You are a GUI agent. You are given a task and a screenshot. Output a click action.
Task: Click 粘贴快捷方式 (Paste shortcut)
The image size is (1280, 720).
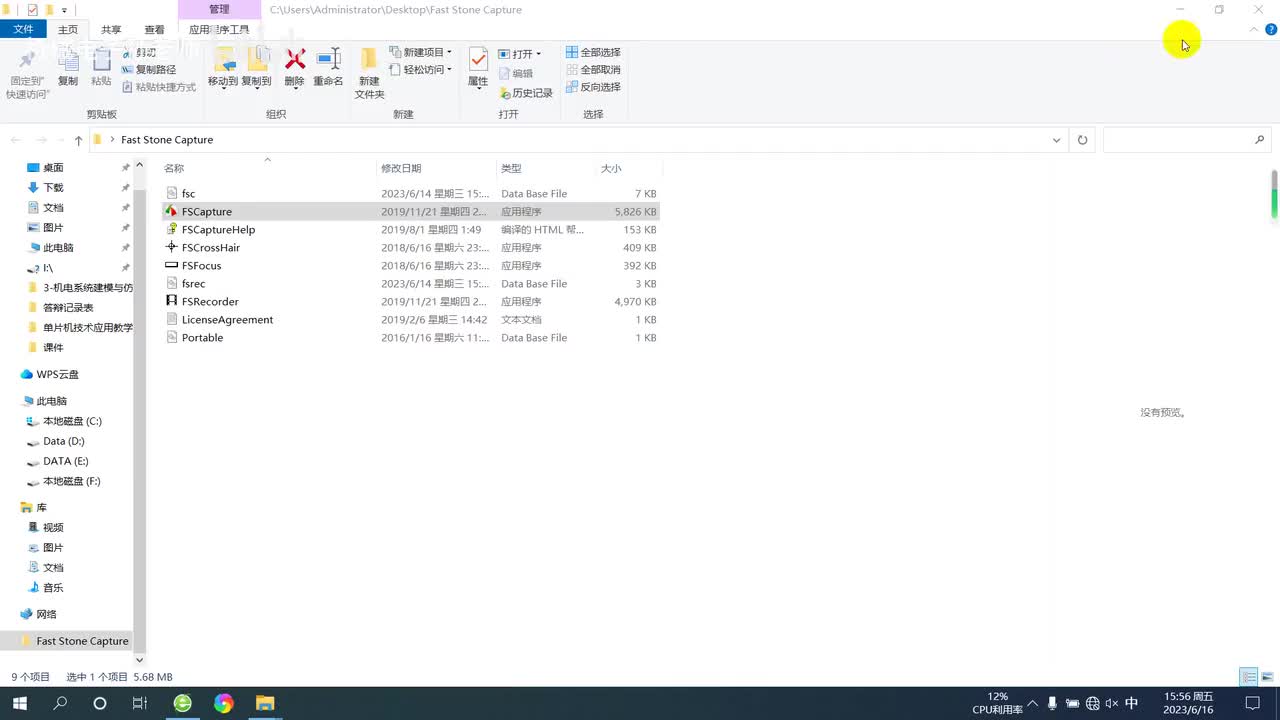159,87
